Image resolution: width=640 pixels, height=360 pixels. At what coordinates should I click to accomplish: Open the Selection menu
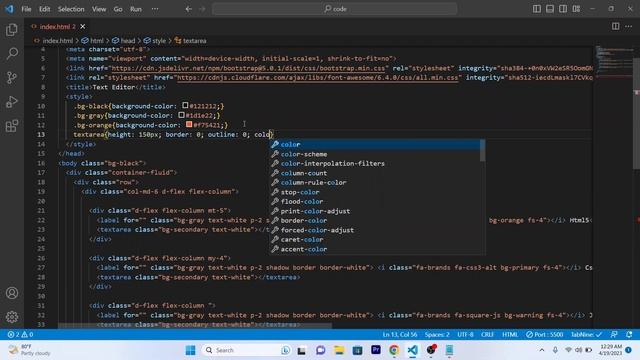pyautogui.click(x=71, y=9)
